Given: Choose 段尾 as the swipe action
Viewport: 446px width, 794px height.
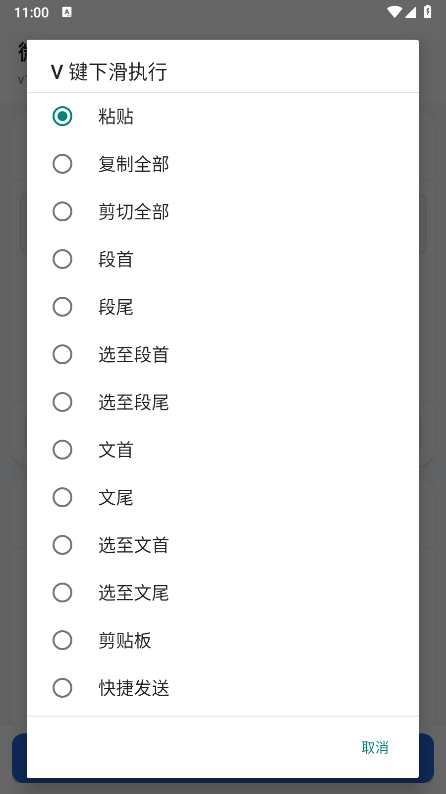Looking at the screenshot, I should tap(223, 307).
